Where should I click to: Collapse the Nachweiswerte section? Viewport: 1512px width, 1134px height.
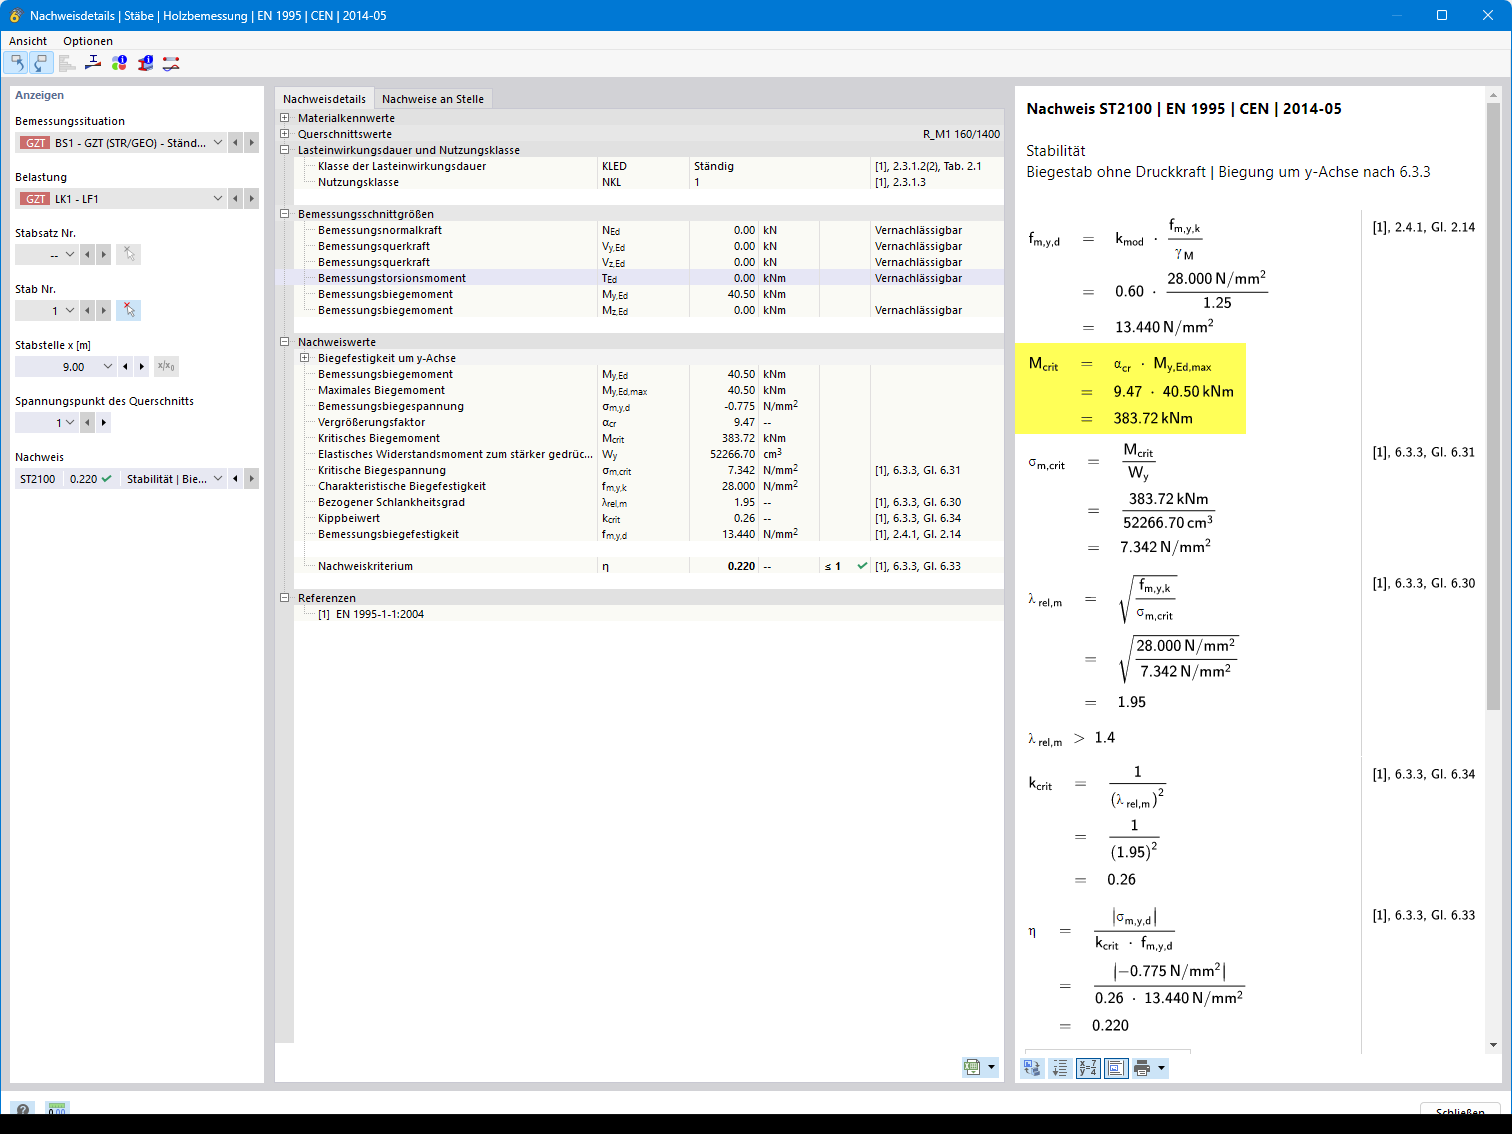(285, 342)
